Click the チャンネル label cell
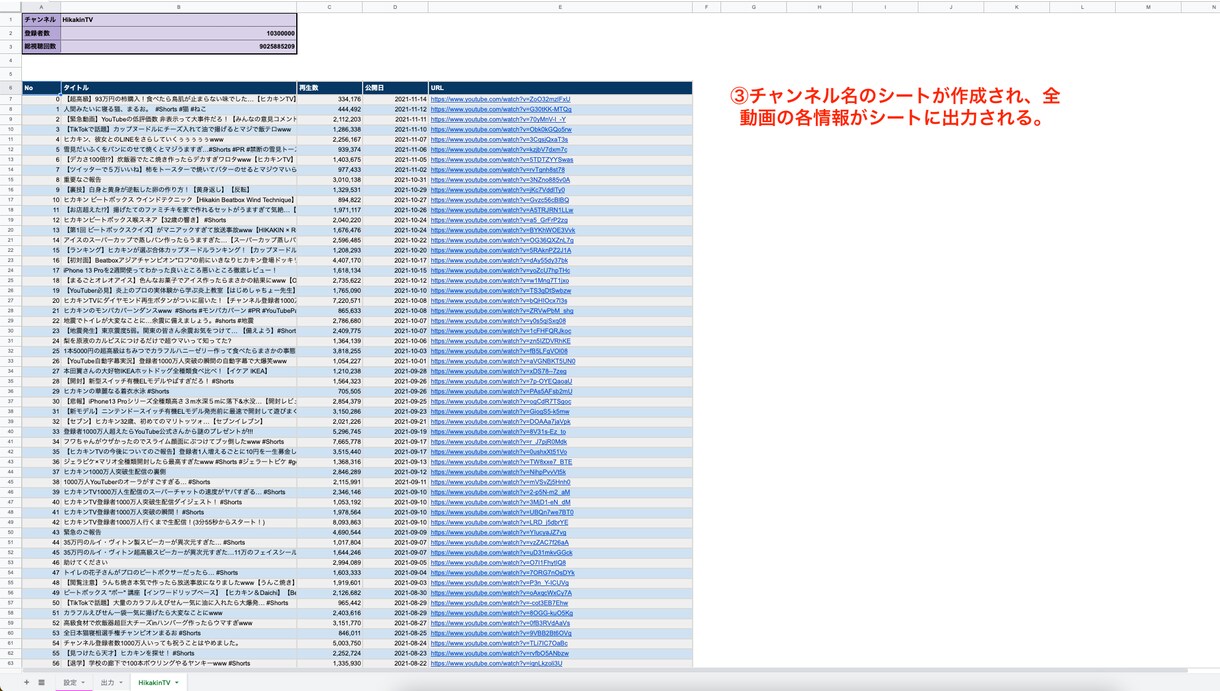The height and width of the screenshot is (691, 1220). point(41,18)
